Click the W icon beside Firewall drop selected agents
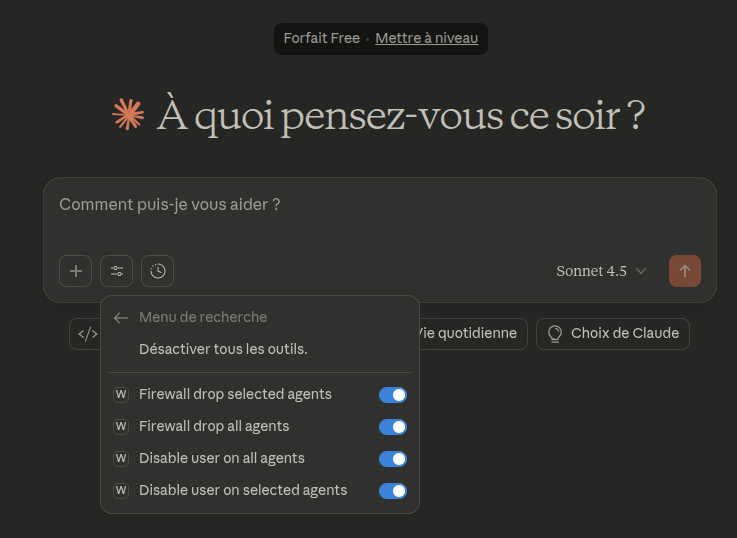Image resolution: width=737 pixels, height=538 pixels. point(121,395)
